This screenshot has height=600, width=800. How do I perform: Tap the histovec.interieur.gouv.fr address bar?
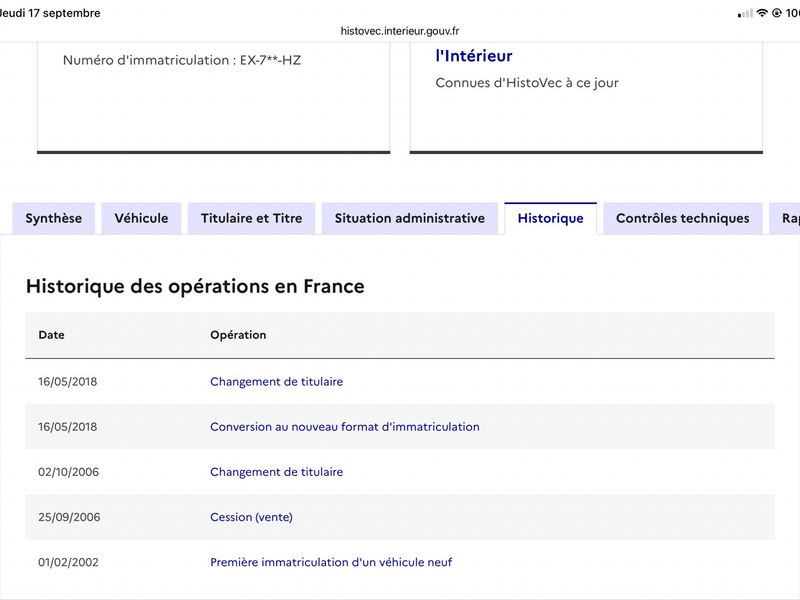click(400, 31)
